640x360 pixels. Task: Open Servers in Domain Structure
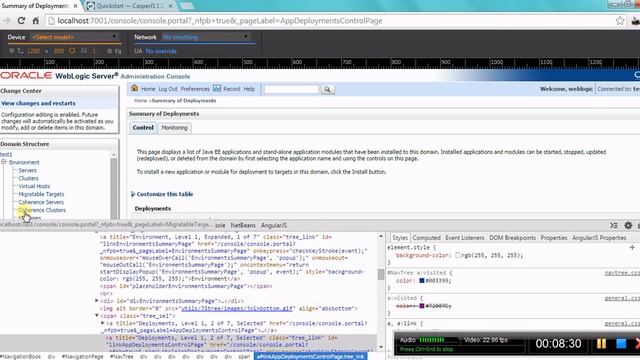(x=27, y=170)
